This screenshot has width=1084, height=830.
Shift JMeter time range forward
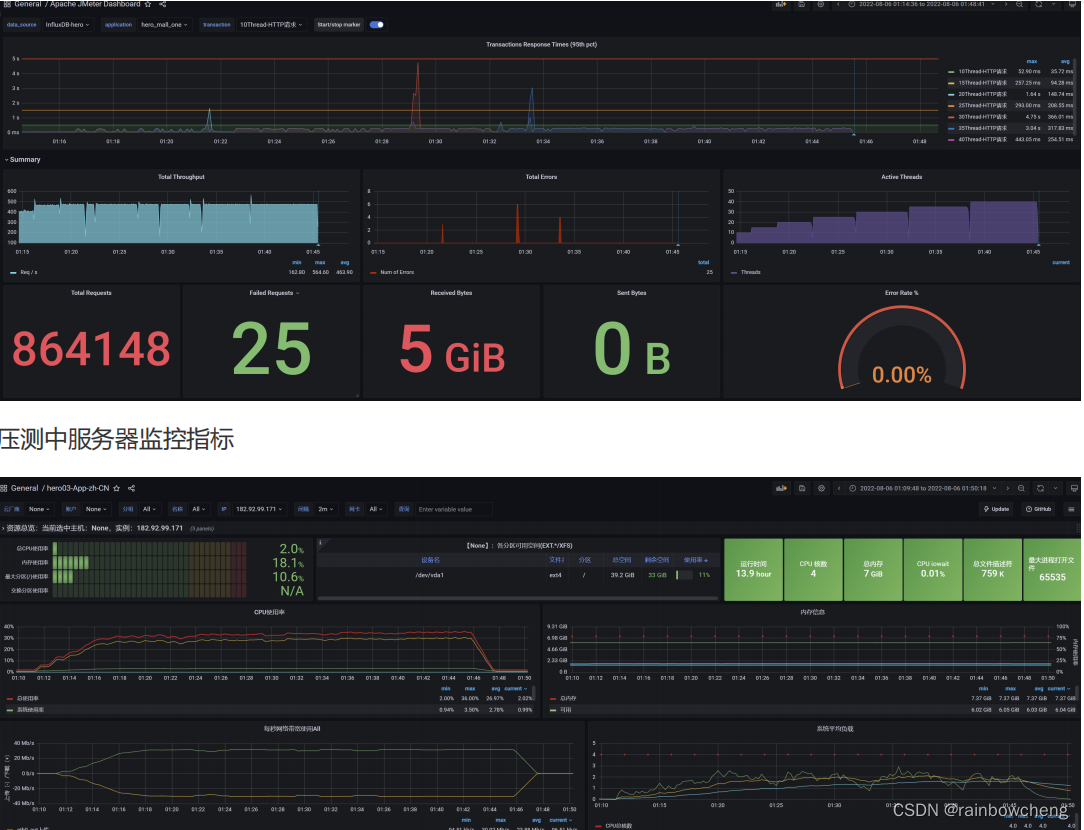[x=1007, y=4]
